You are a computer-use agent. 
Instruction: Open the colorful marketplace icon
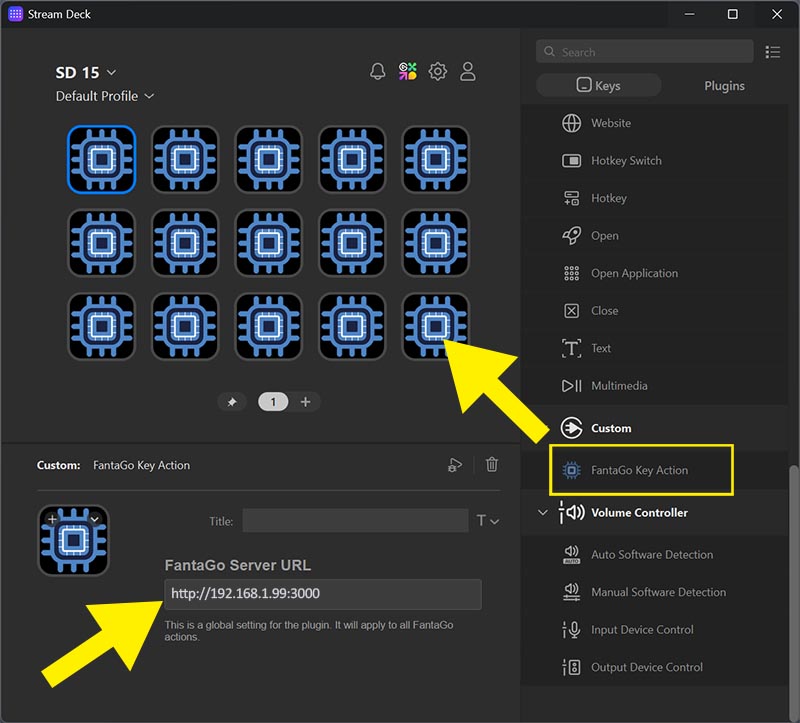(408, 71)
